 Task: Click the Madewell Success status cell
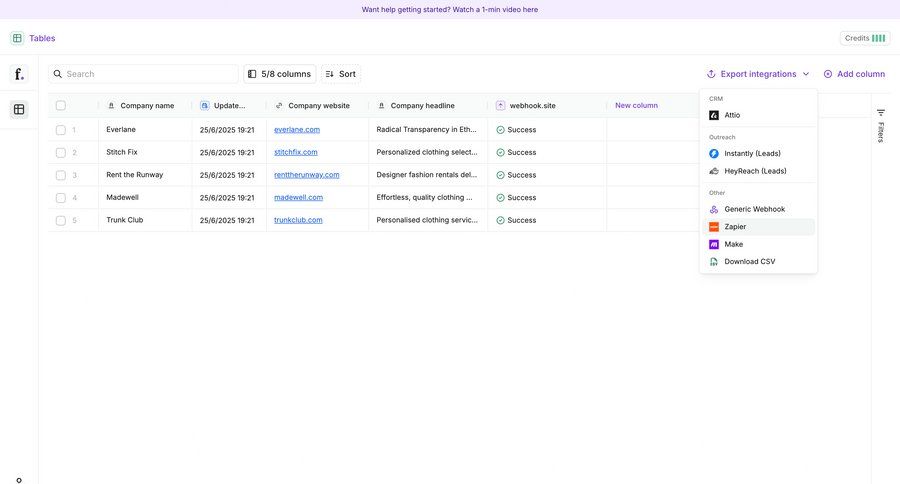[x=547, y=198]
